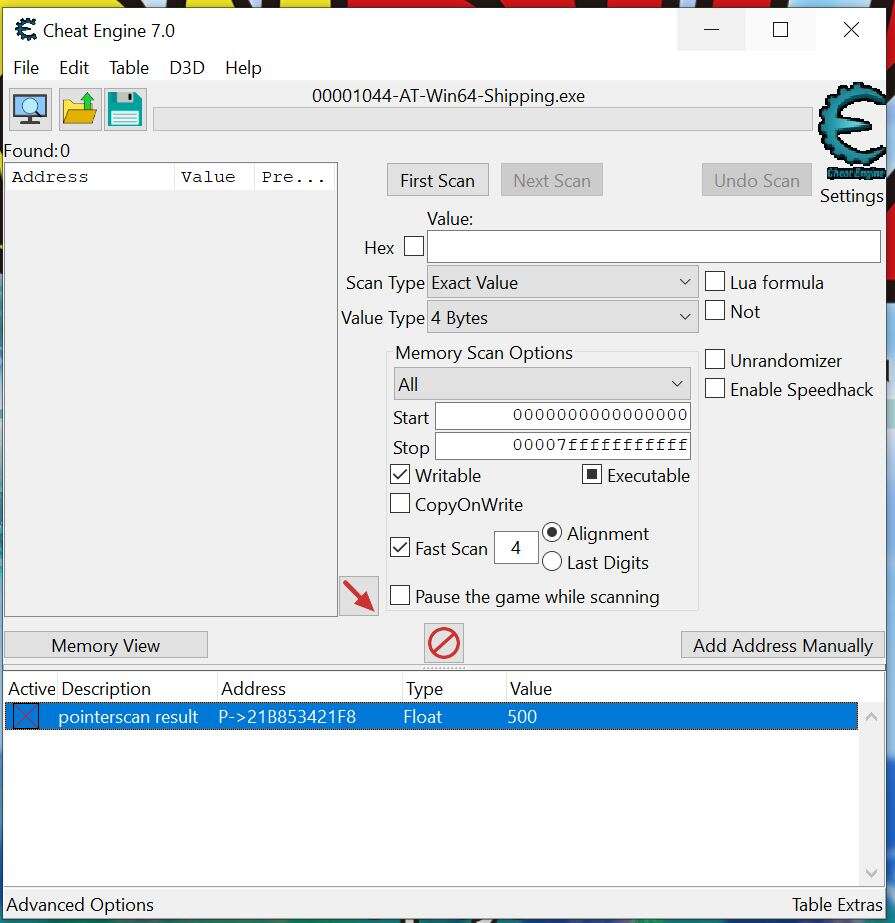The height and width of the screenshot is (923, 895).
Task: Click the open folder load table icon
Action: click(x=80, y=109)
